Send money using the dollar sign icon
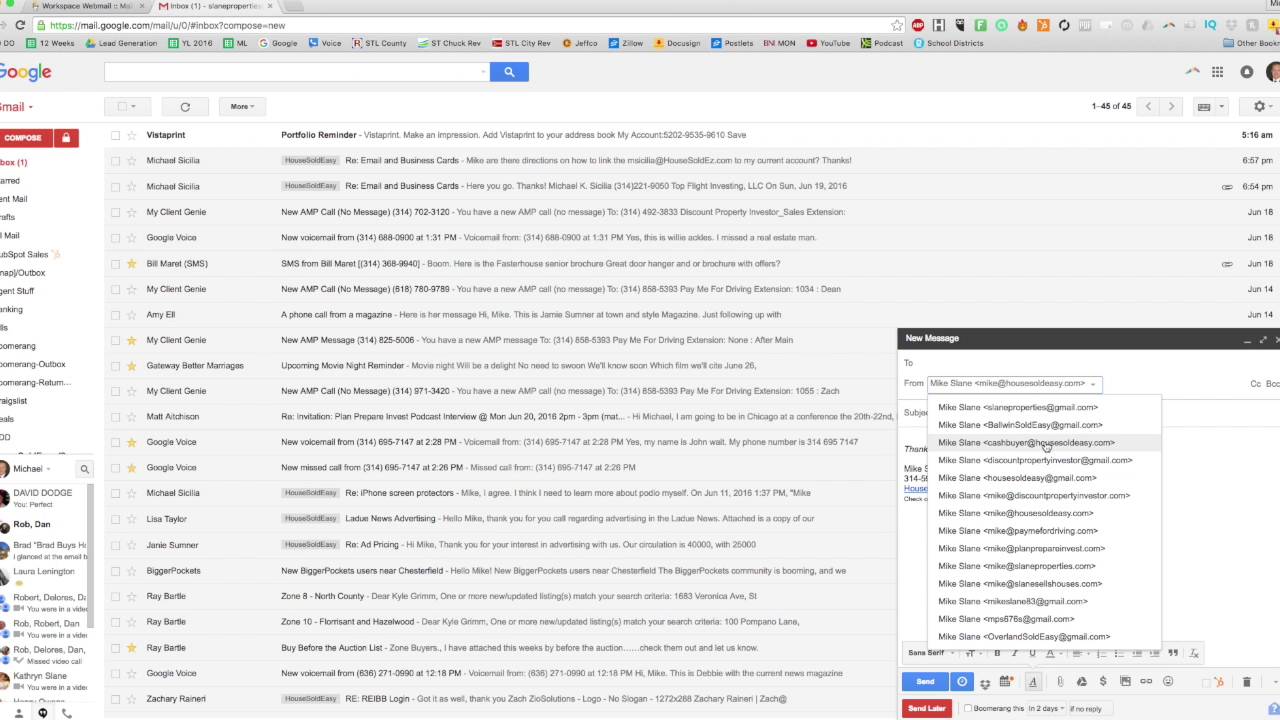 (1102, 682)
